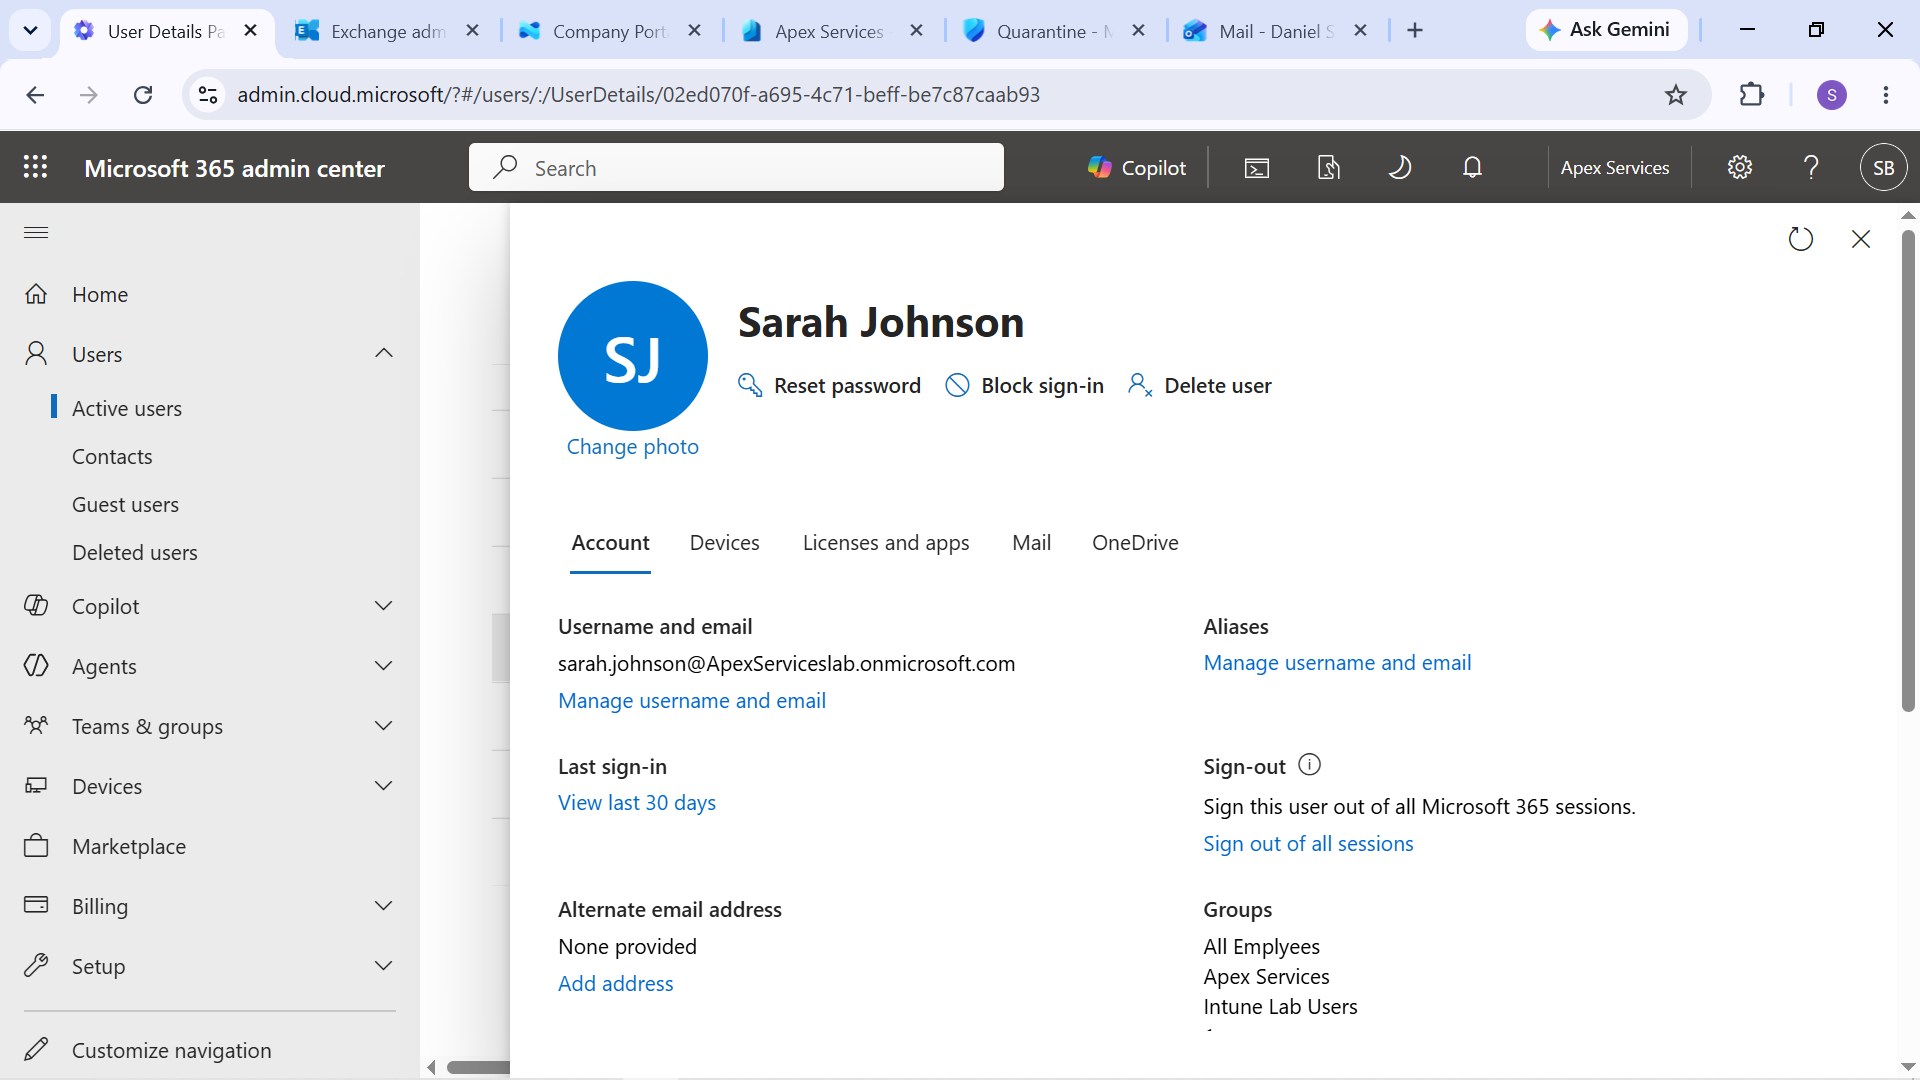This screenshot has width=1920, height=1080.
Task: Open the document report icon in header
Action: tap(1329, 167)
